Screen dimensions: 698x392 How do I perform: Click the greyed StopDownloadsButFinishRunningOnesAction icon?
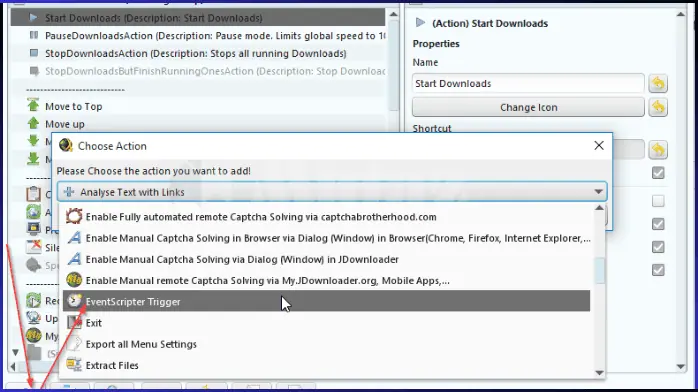[34, 71]
